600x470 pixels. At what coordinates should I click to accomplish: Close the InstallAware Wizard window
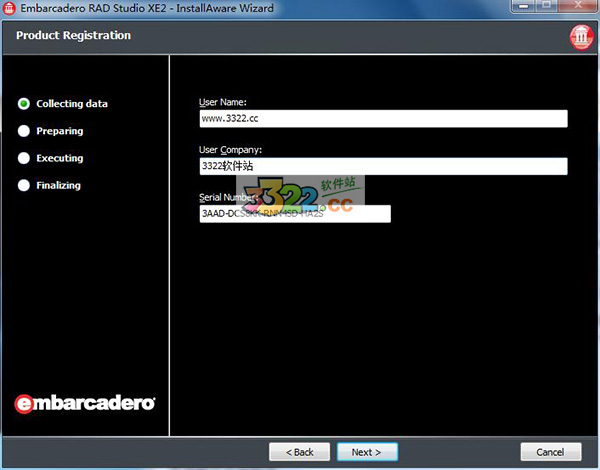click(578, 6)
